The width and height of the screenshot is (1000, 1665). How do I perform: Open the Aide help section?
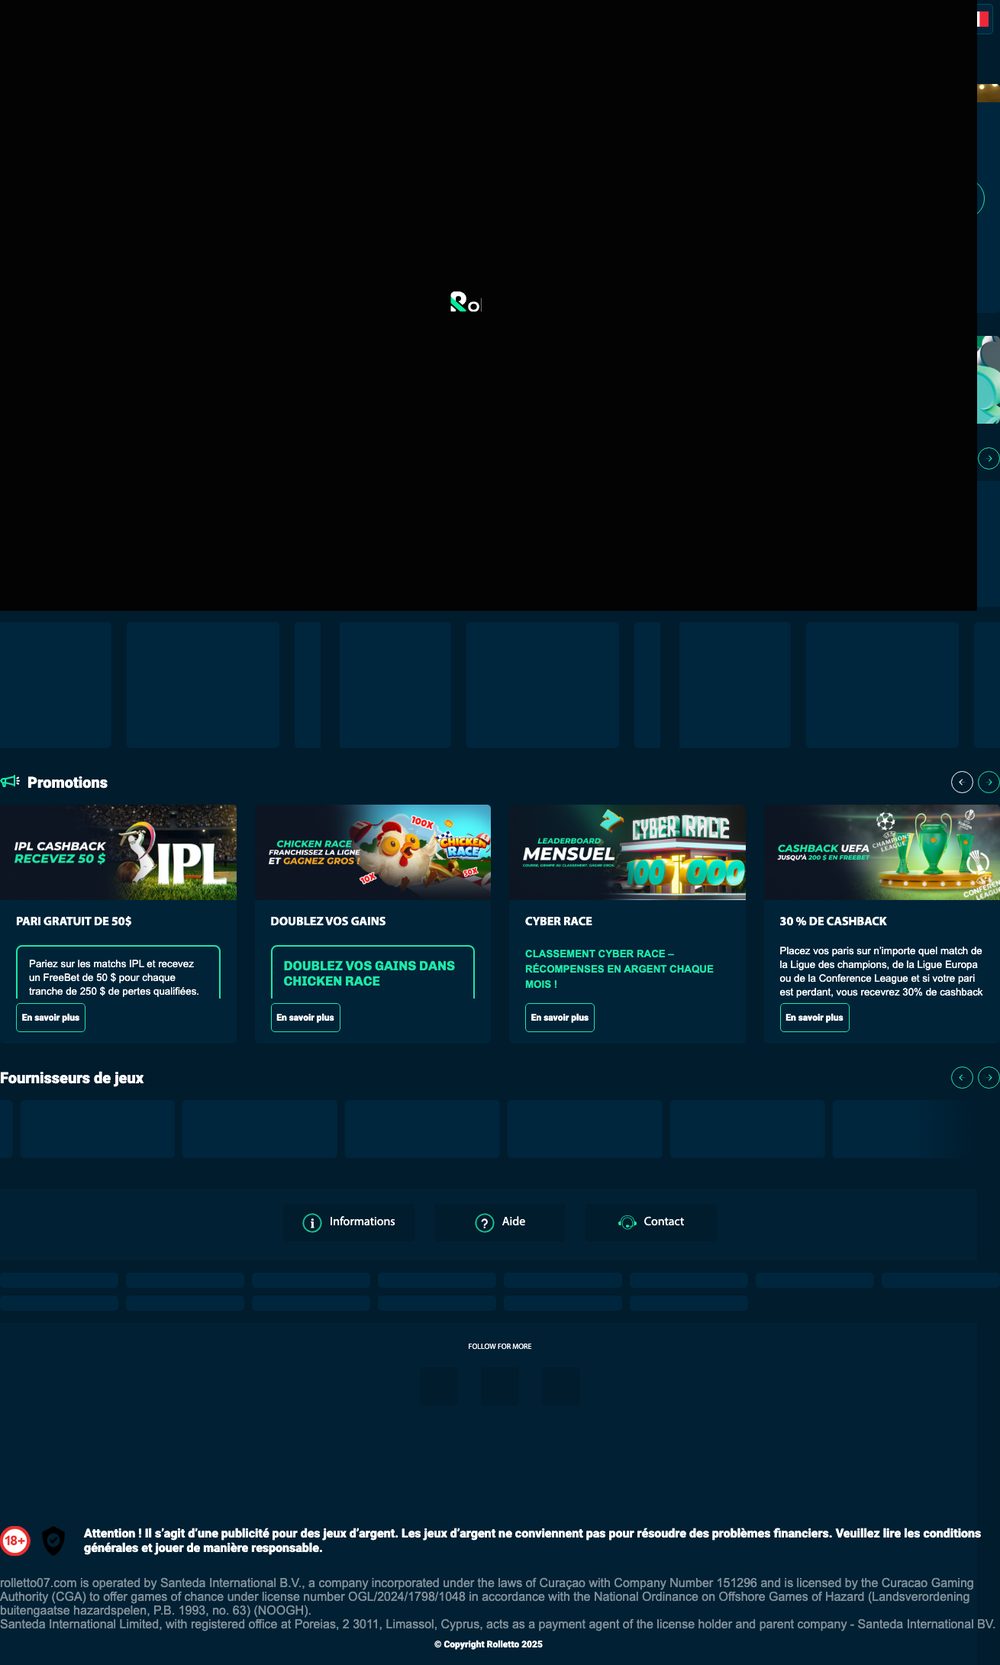[x=500, y=1222]
